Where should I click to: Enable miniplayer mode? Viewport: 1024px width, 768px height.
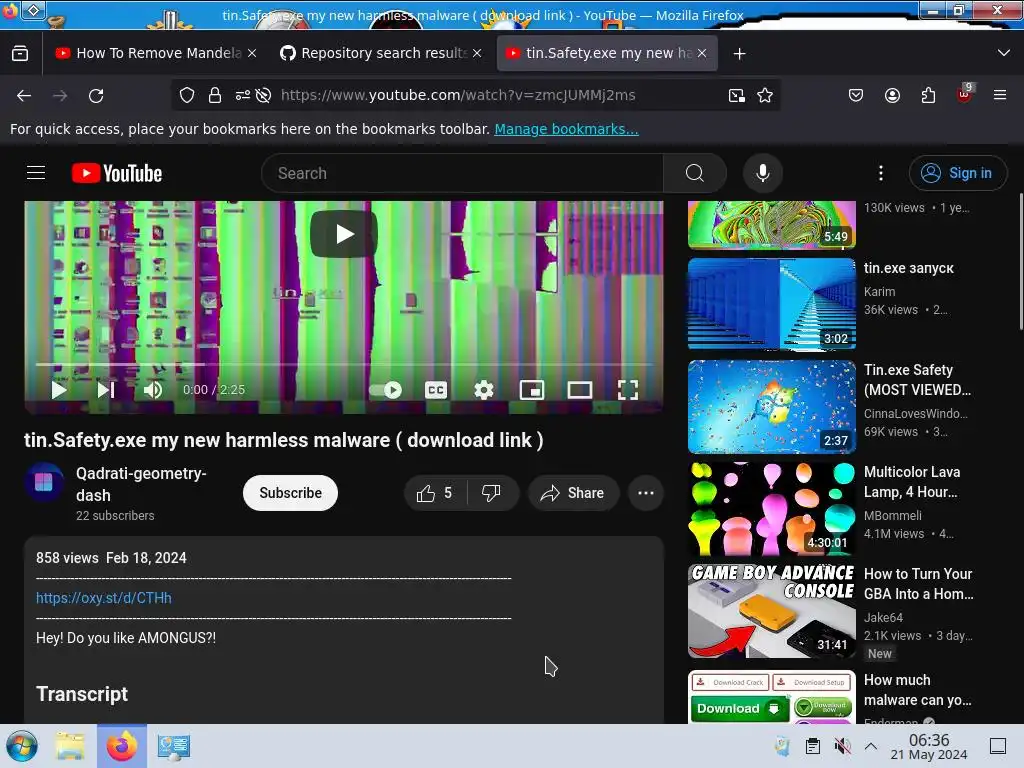(x=532, y=390)
